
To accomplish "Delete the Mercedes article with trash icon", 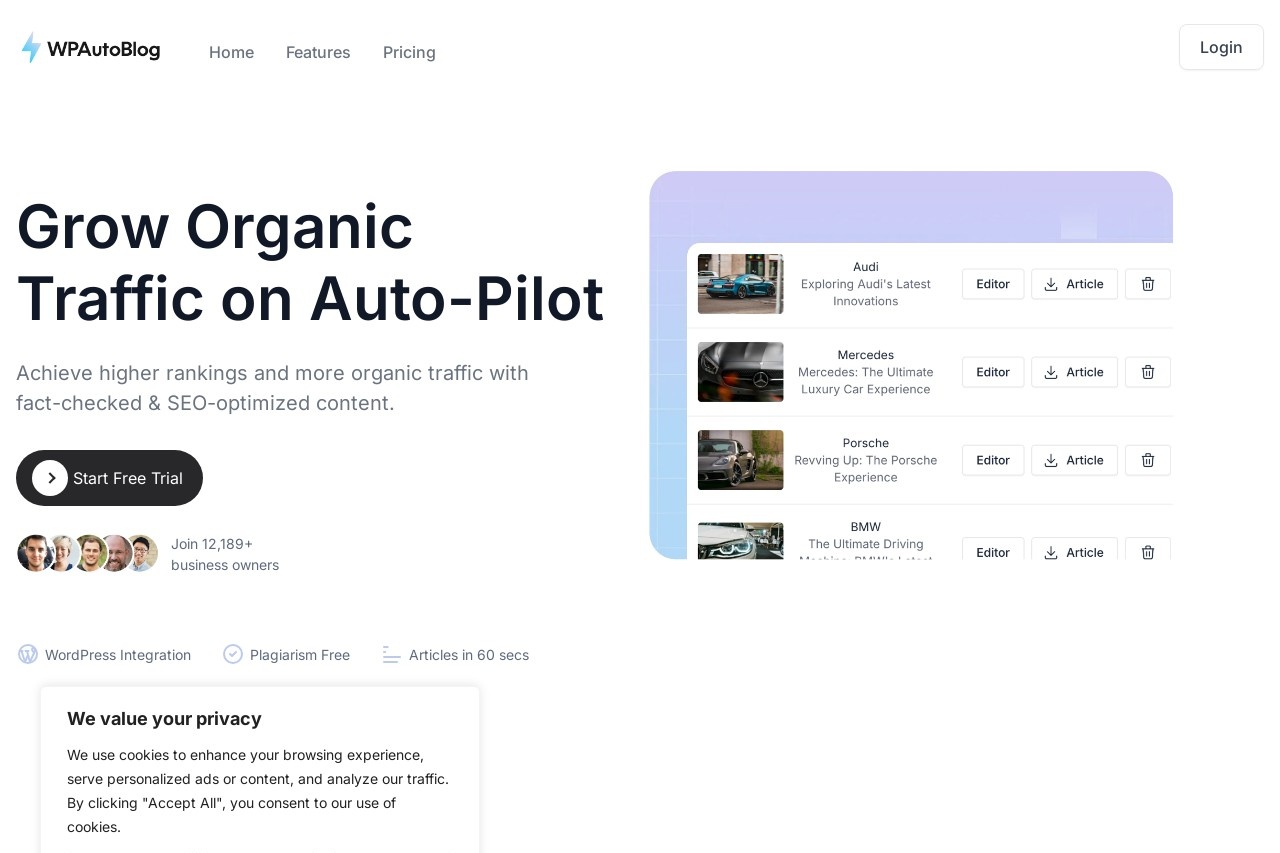I will coord(1148,372).
